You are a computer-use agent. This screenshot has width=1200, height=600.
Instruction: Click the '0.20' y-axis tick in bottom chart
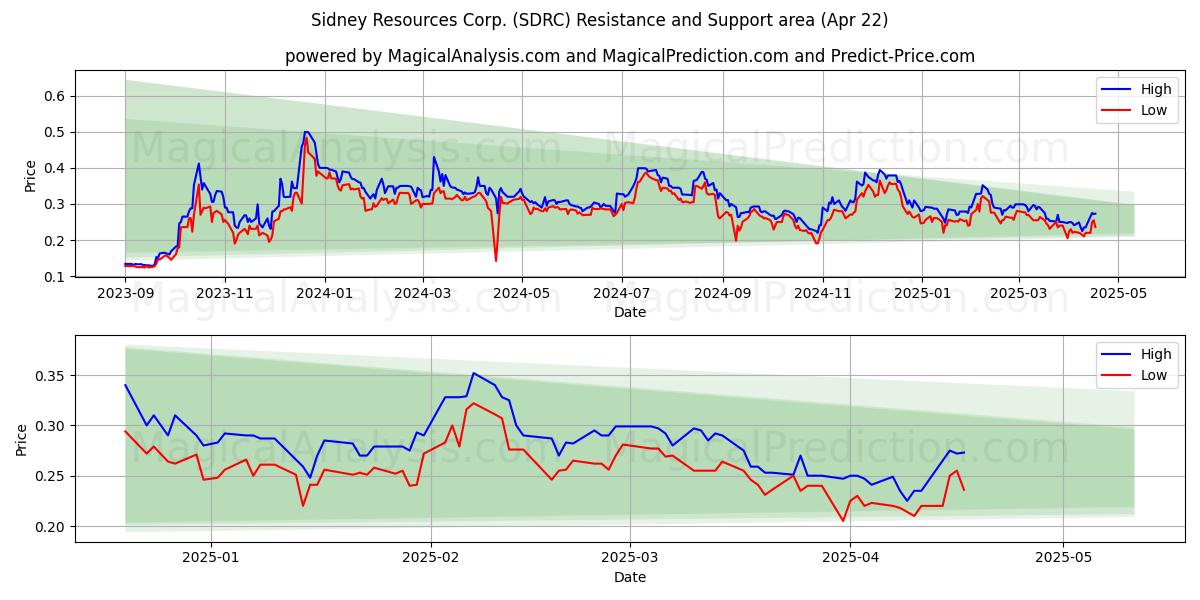pyautogui.click(x=50, y=527)
